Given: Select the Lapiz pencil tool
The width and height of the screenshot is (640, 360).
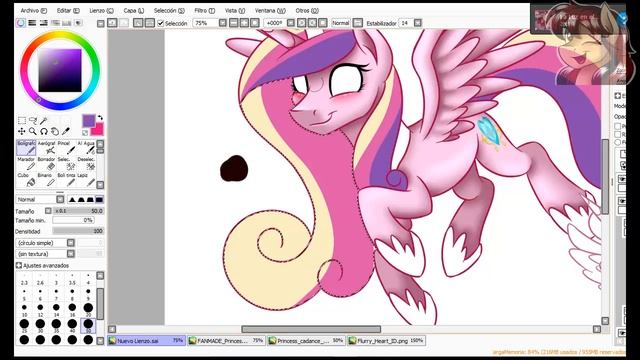Looking at the screenshot, I should [86, 180].
